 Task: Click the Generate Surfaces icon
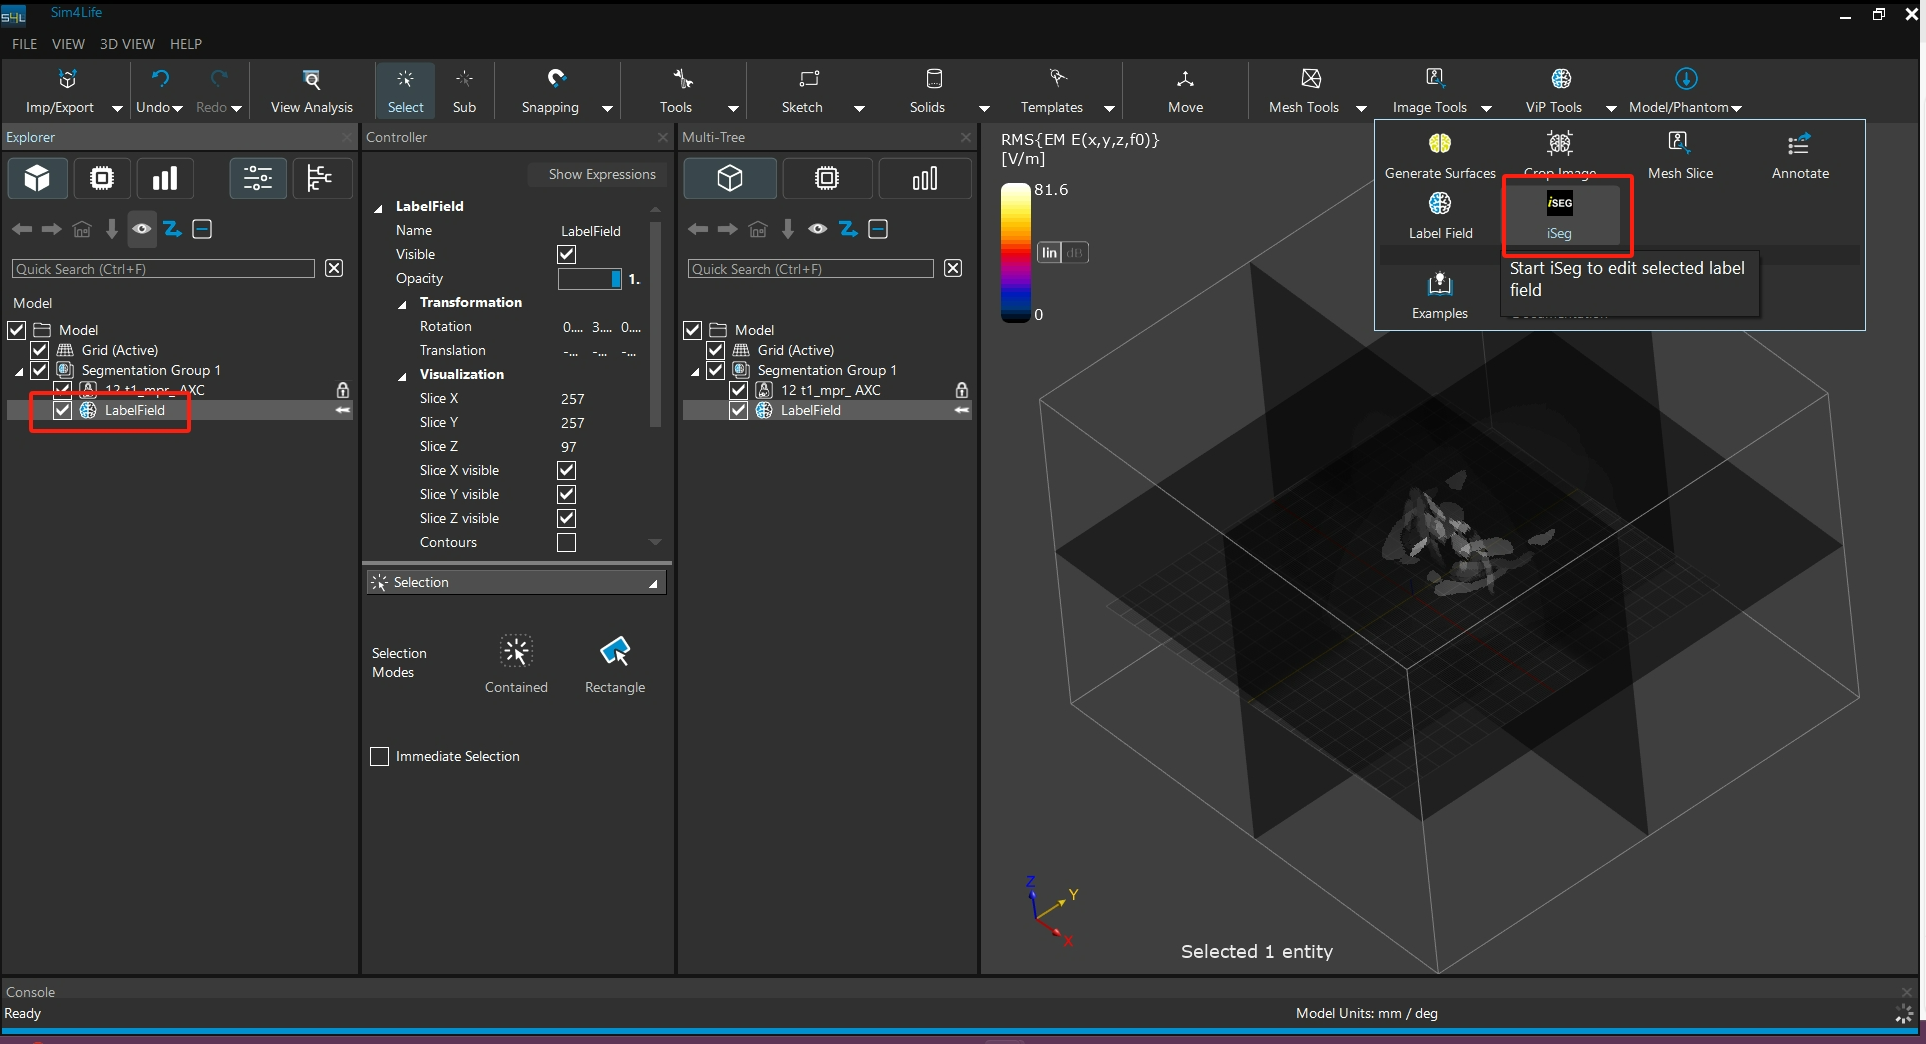(x=1439, y=145)
